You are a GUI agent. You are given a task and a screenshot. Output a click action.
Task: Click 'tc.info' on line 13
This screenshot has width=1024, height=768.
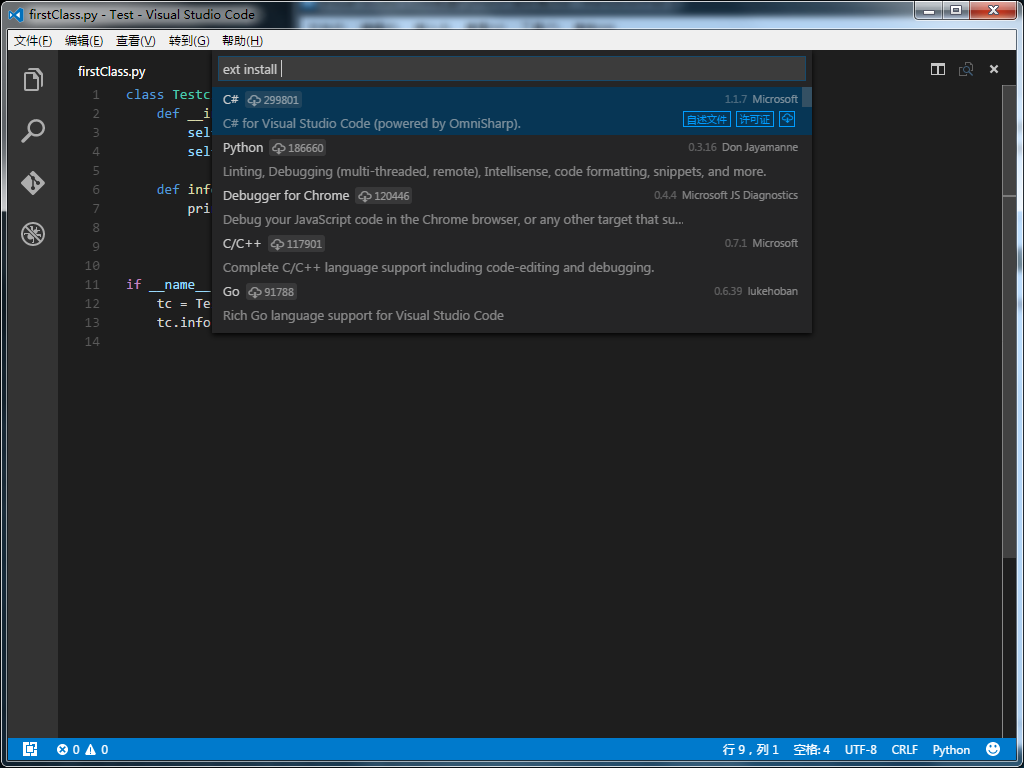(x=184, y=323)
